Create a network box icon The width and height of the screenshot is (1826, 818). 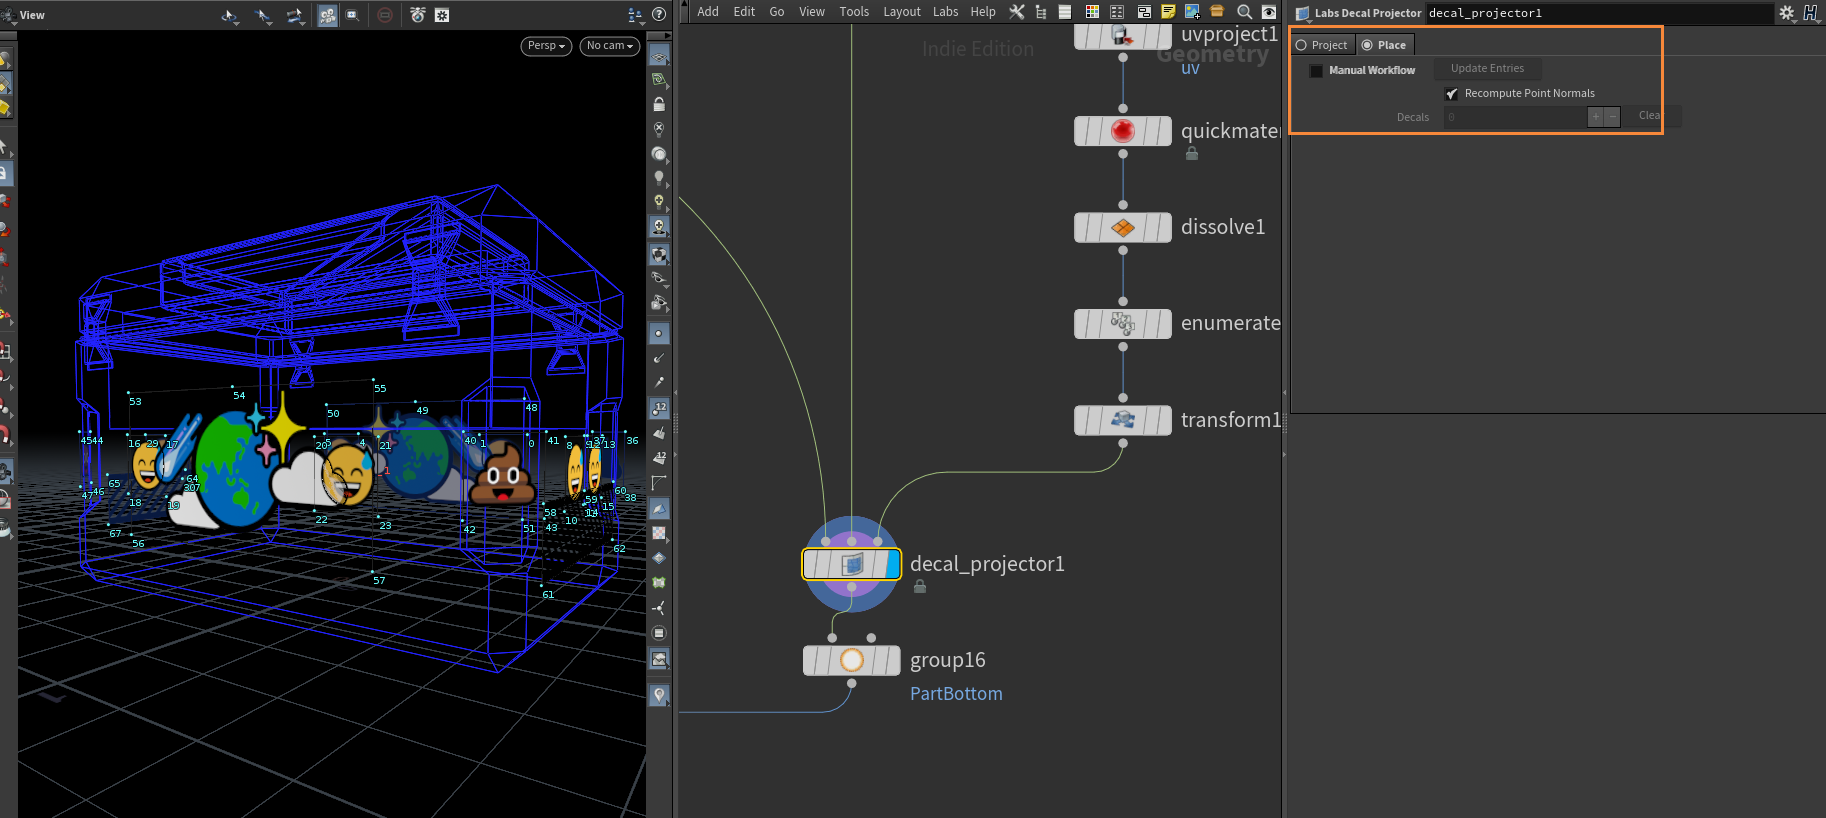pos(1144,12)
